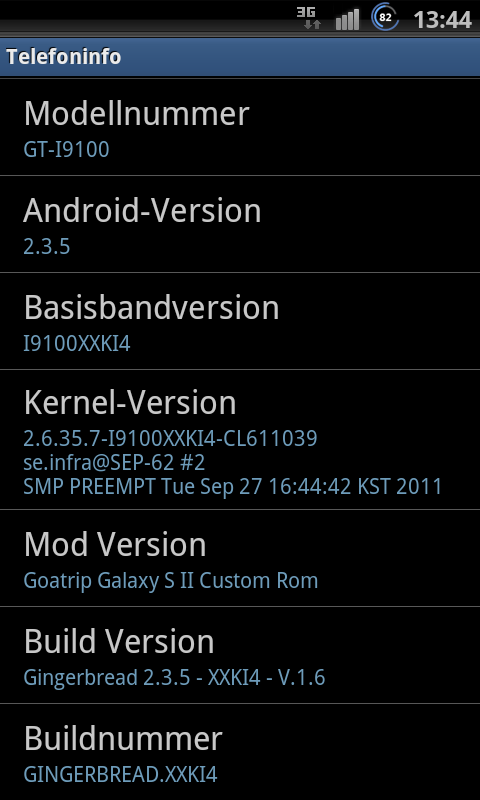Tap the GT-I9100 model value
The image size is (480, 800).
66,149
